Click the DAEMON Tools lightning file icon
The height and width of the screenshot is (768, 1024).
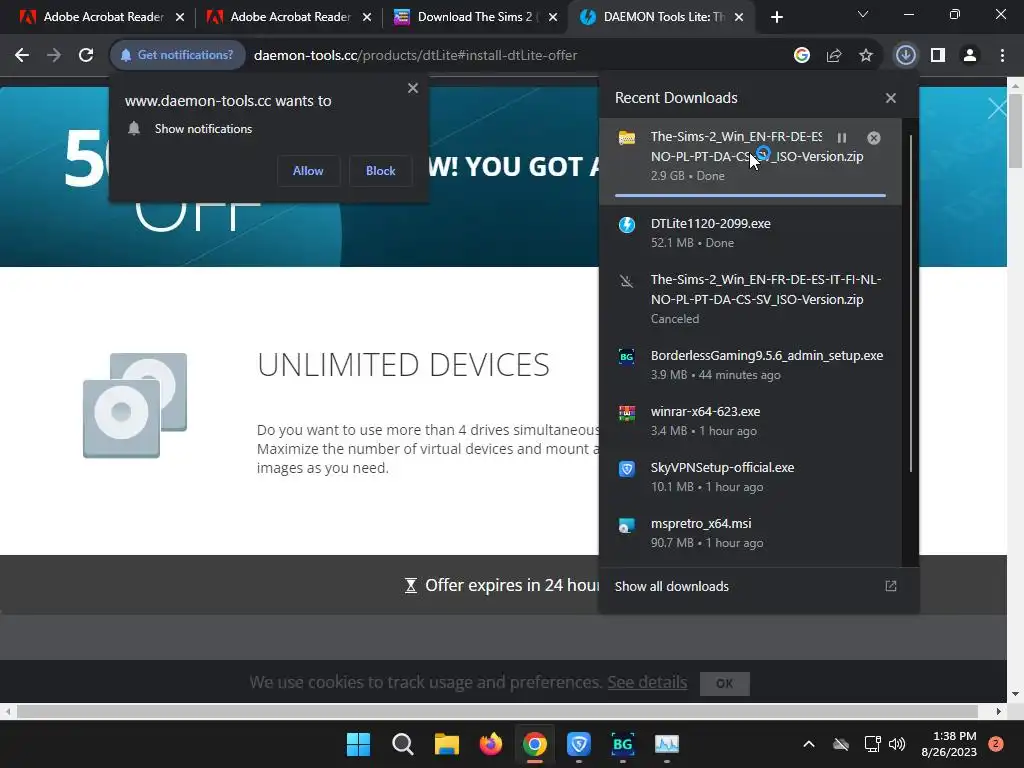tap(627, 225)
